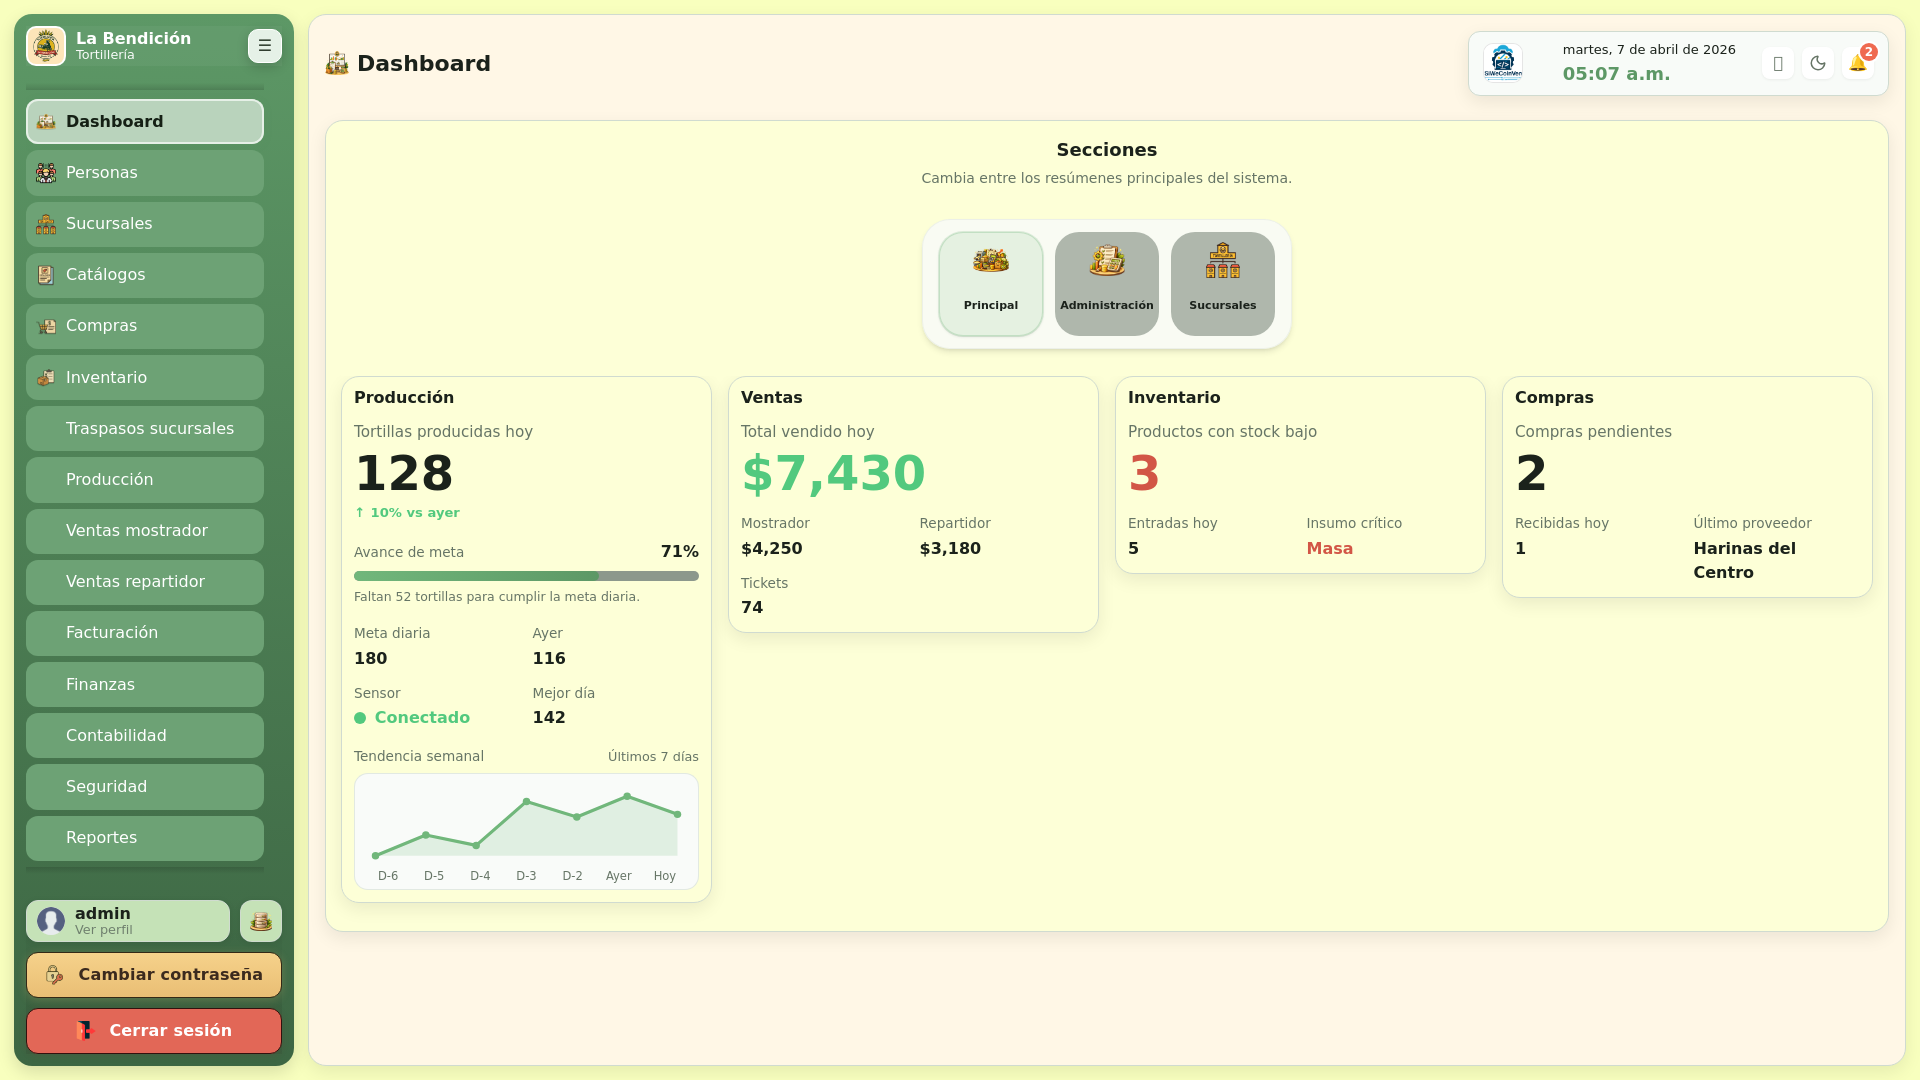Viewport: 1920px width, 1080px height.
Task: Select the Principal section tab
Action: coord(990,284)
